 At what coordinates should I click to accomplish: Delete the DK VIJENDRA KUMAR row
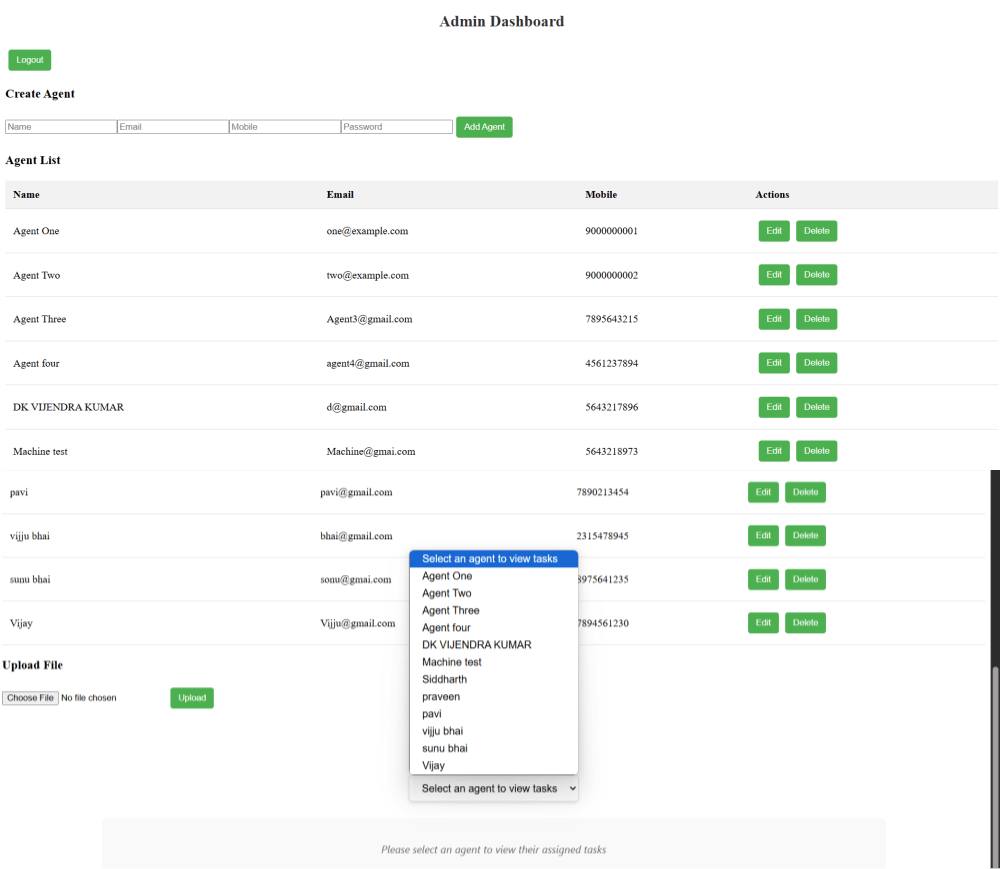coord(816,407)
